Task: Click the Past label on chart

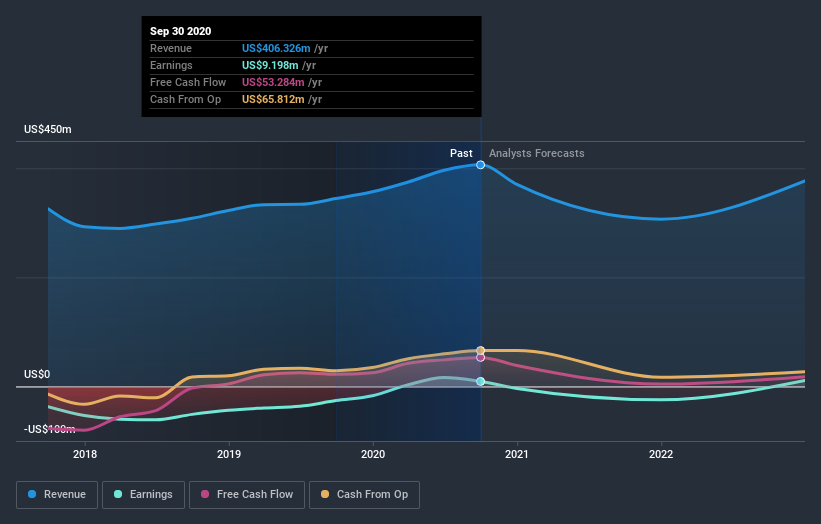Action: coord(461,153)
